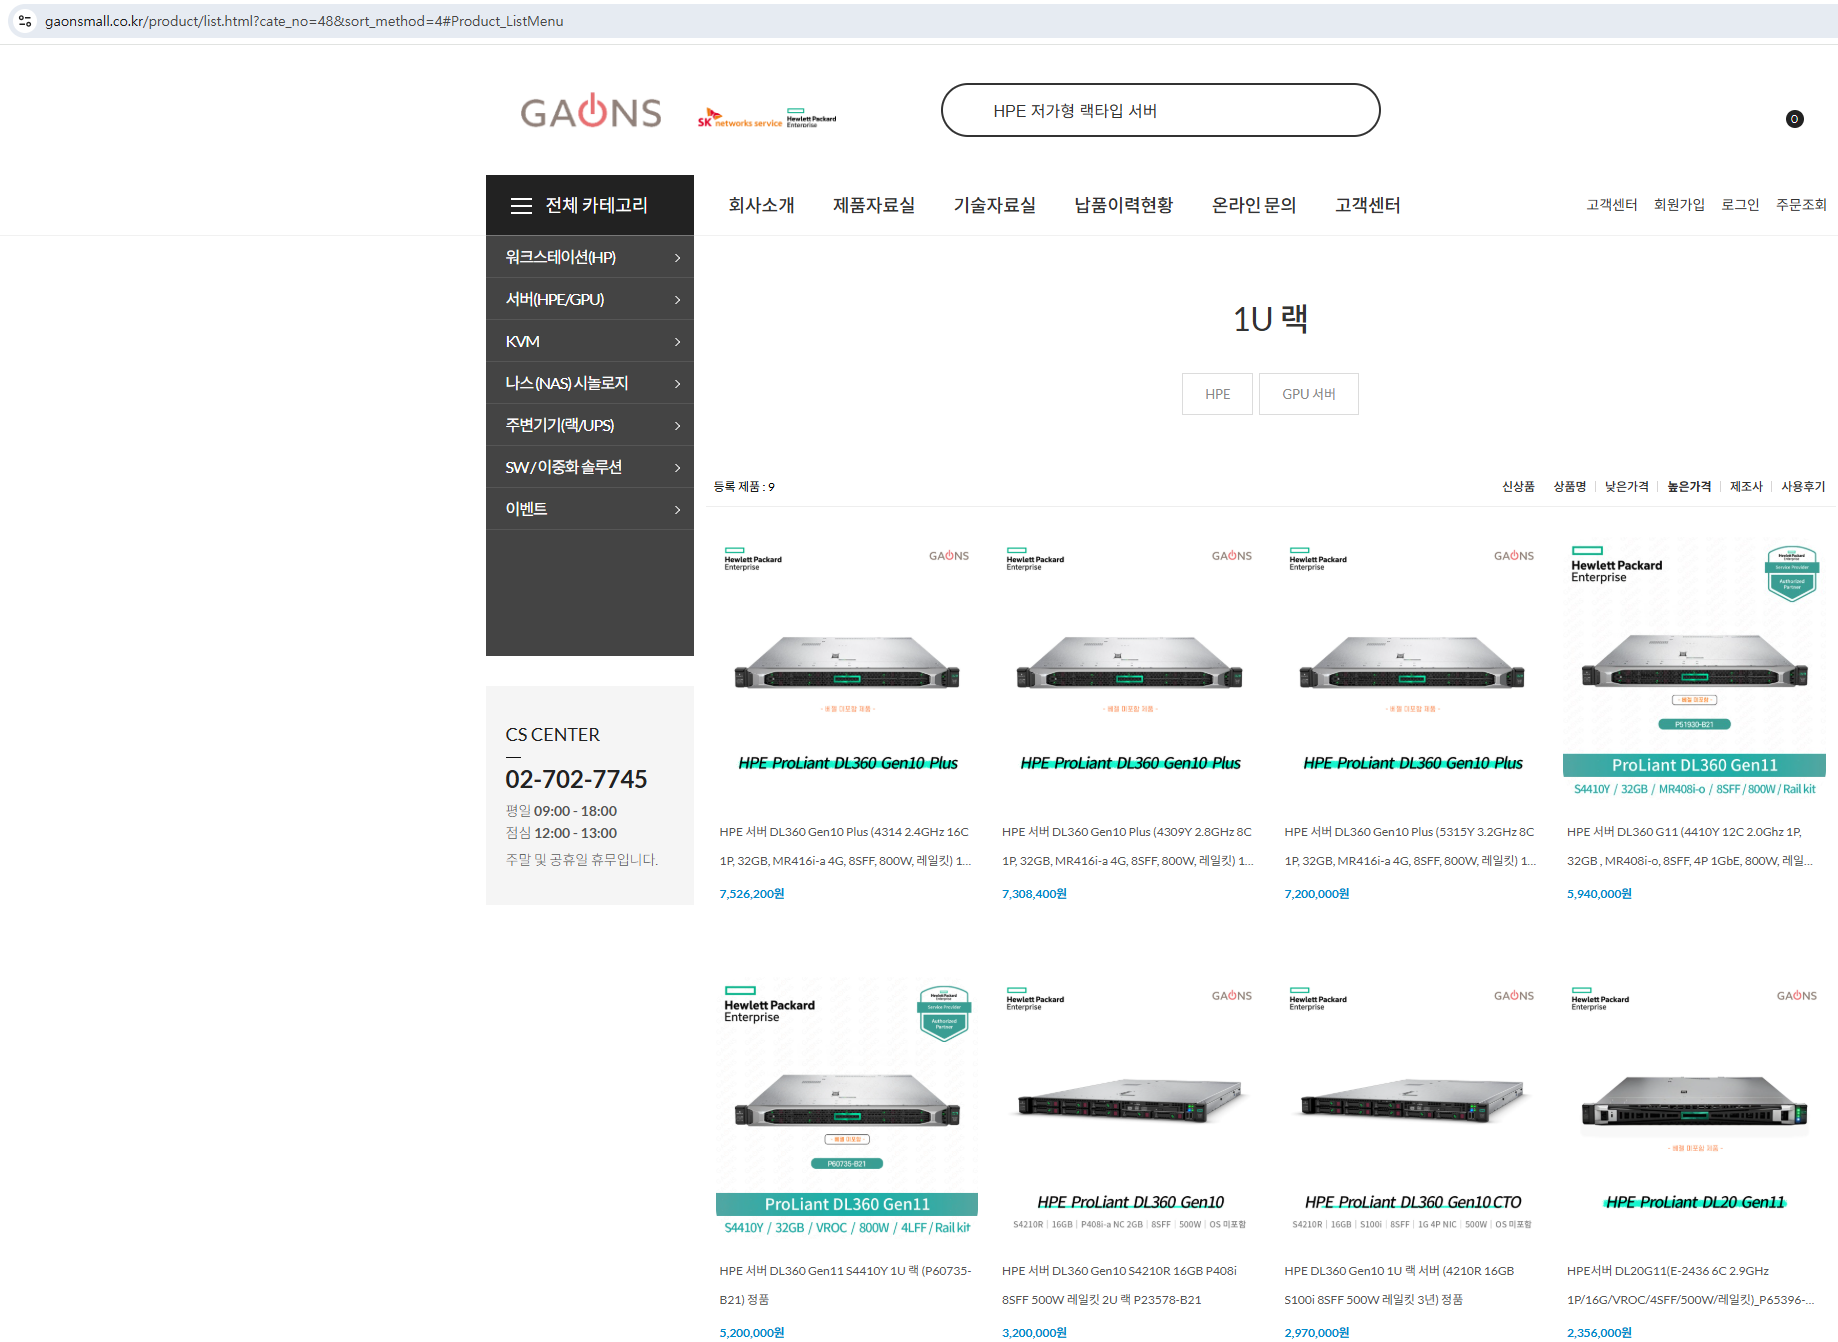Click the HPE Authorized Partner badge on P51930-B21 card

pos(1792,574)
